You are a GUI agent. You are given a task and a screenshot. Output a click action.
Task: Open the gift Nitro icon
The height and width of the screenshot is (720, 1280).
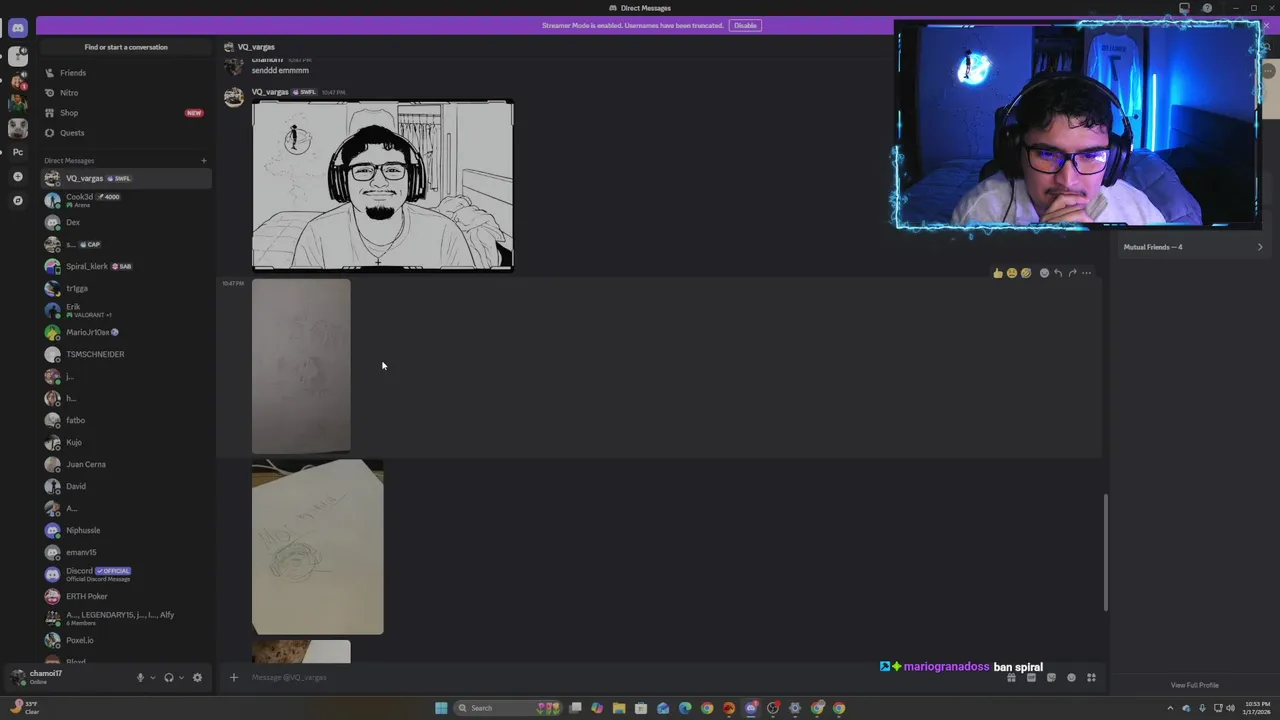click(1011, 677)
